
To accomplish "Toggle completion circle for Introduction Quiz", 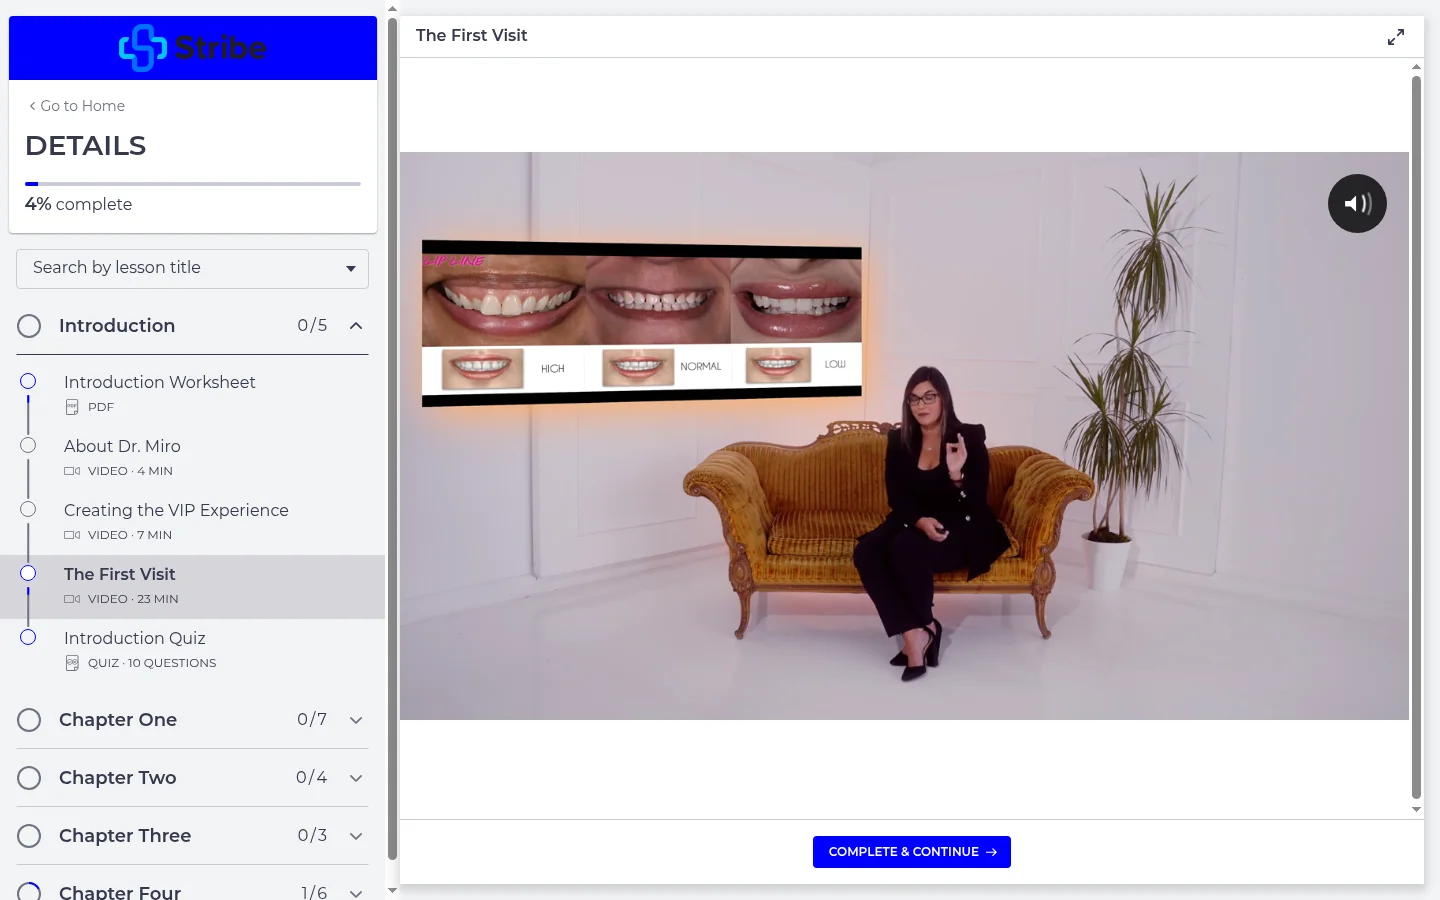I will [x=28, y=637].
